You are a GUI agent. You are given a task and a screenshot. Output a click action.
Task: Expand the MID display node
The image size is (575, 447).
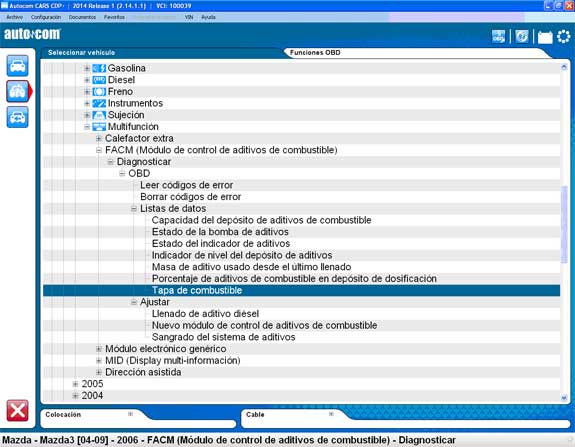[99, 360]
